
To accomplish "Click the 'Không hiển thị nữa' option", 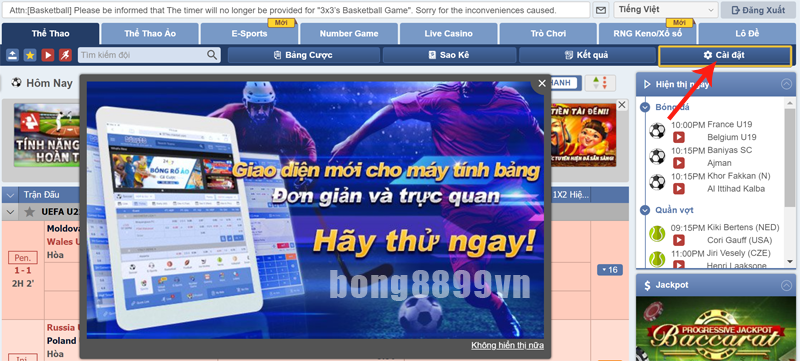I will click(507, 345).
